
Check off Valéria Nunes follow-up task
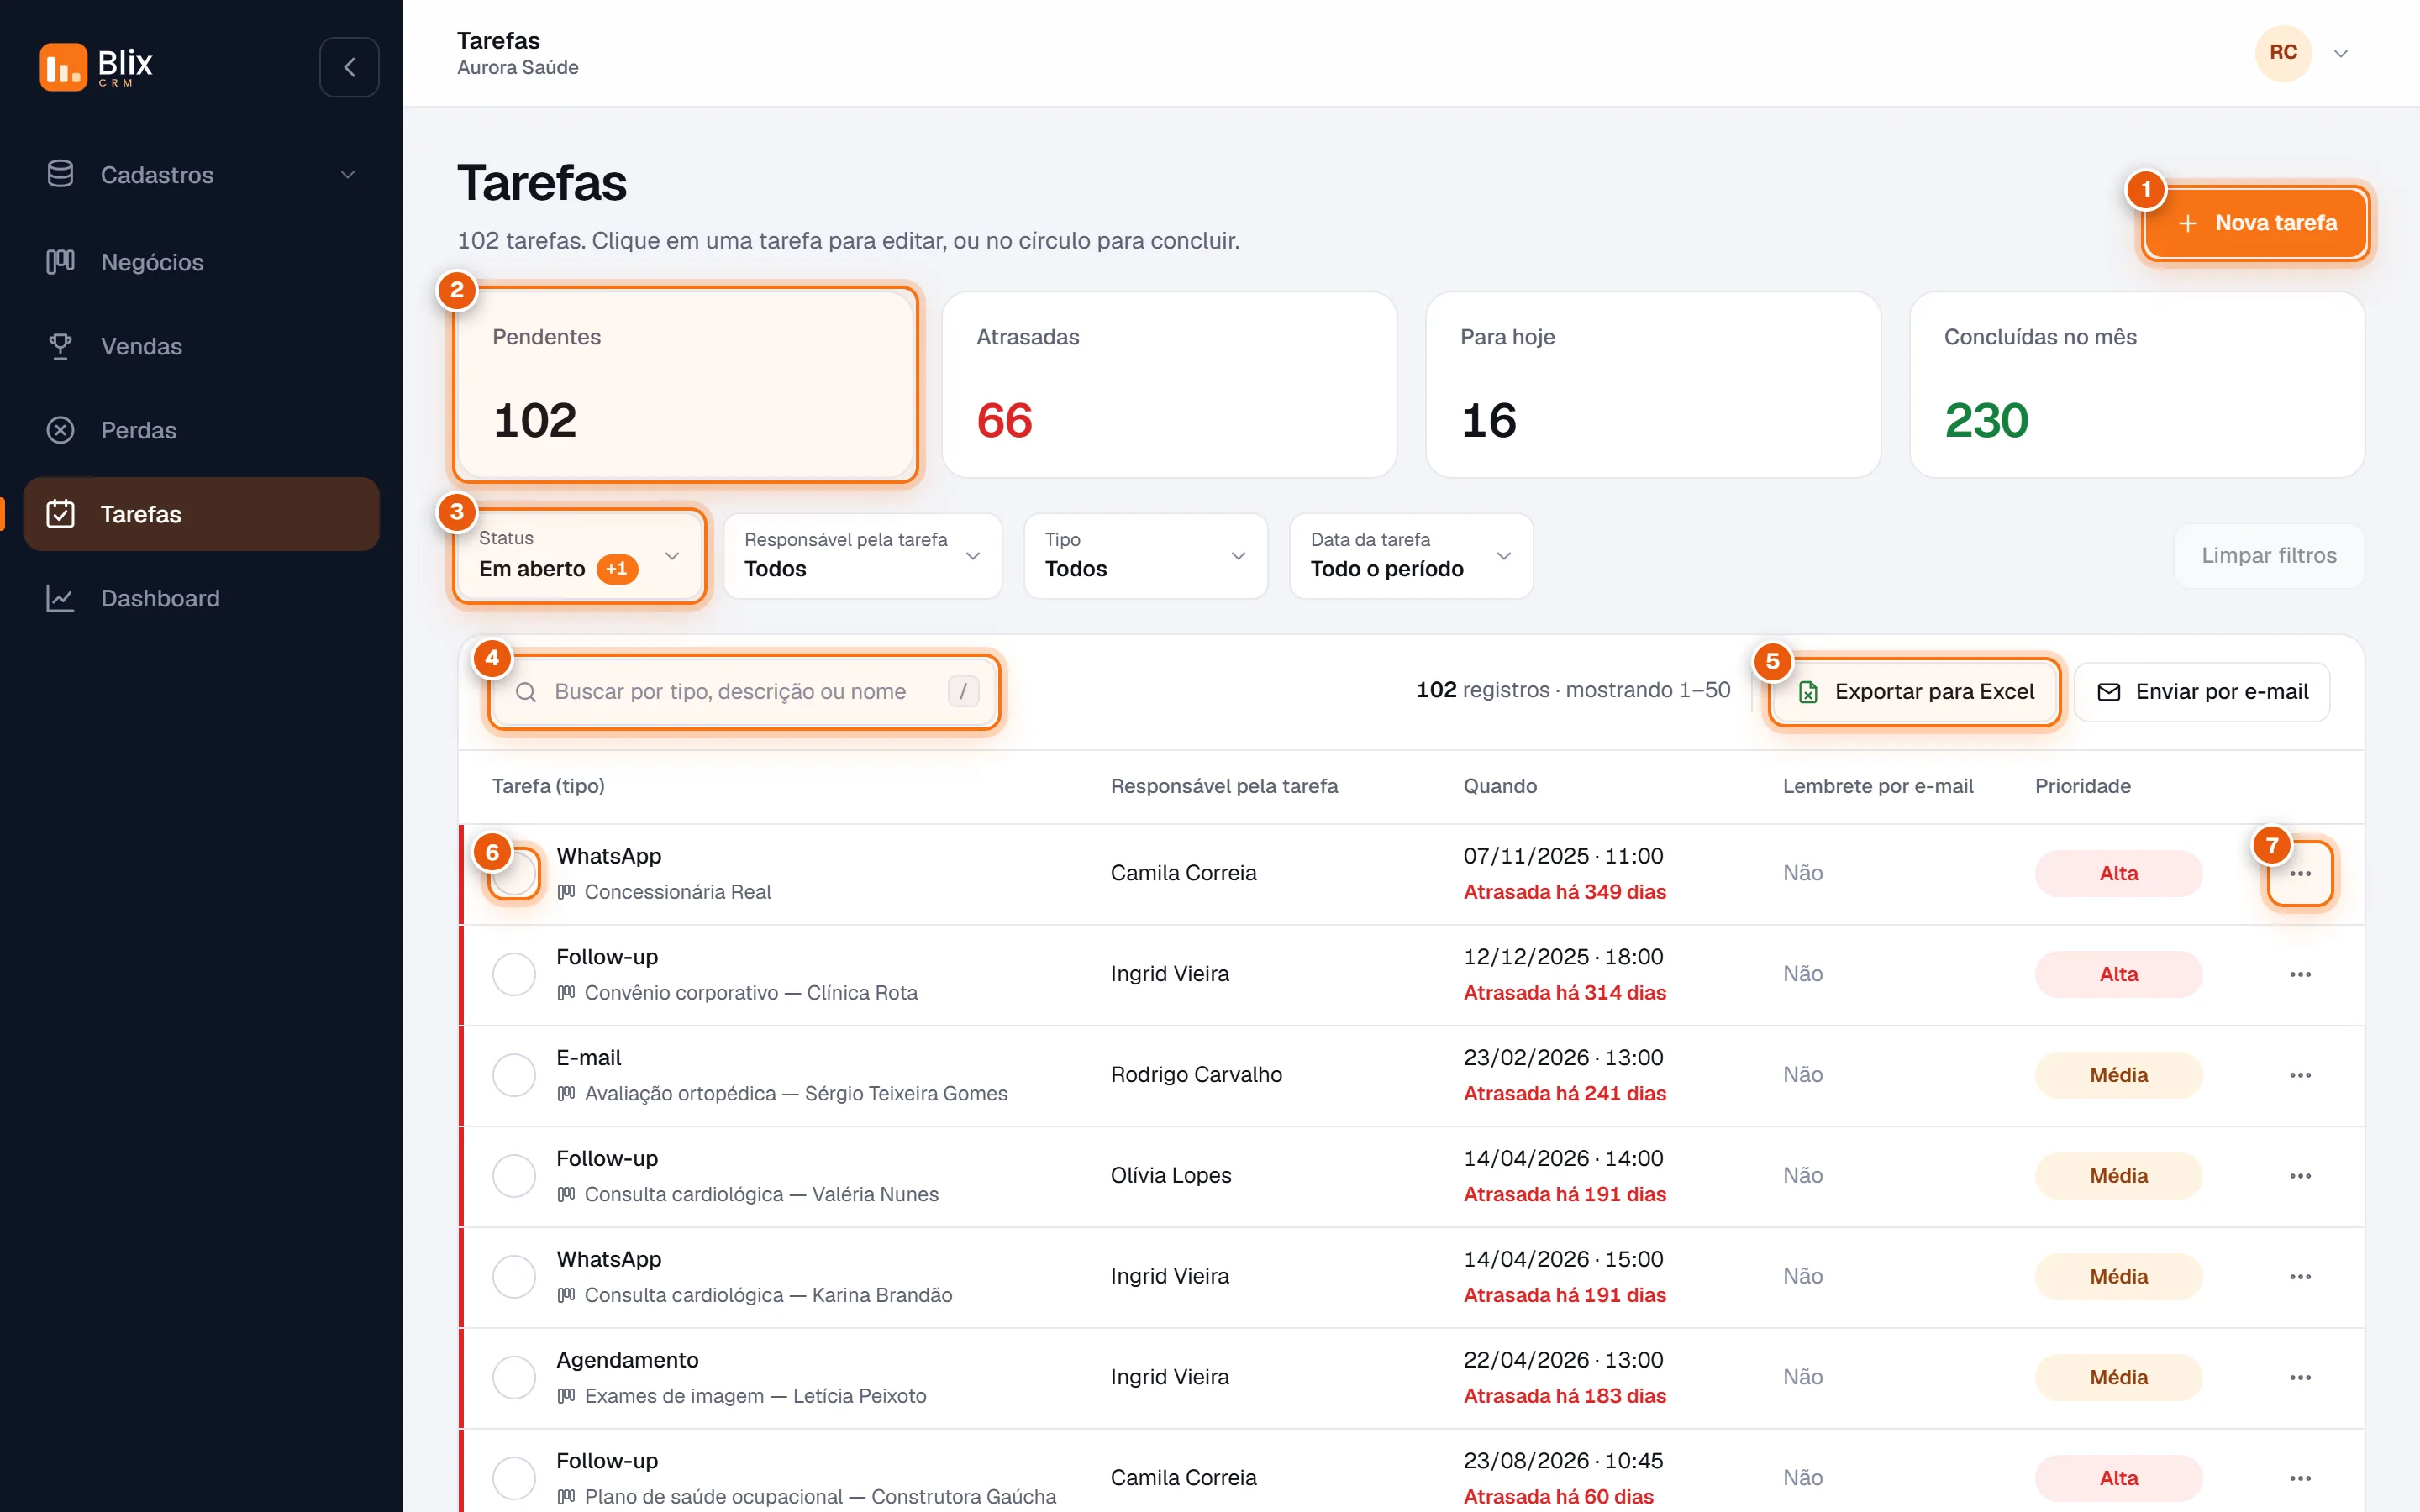(514, 1176)
